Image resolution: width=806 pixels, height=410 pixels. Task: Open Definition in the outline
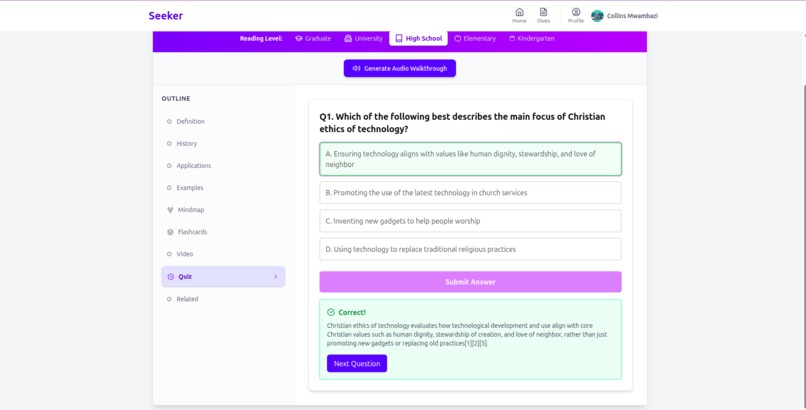(x=223, y=122)
